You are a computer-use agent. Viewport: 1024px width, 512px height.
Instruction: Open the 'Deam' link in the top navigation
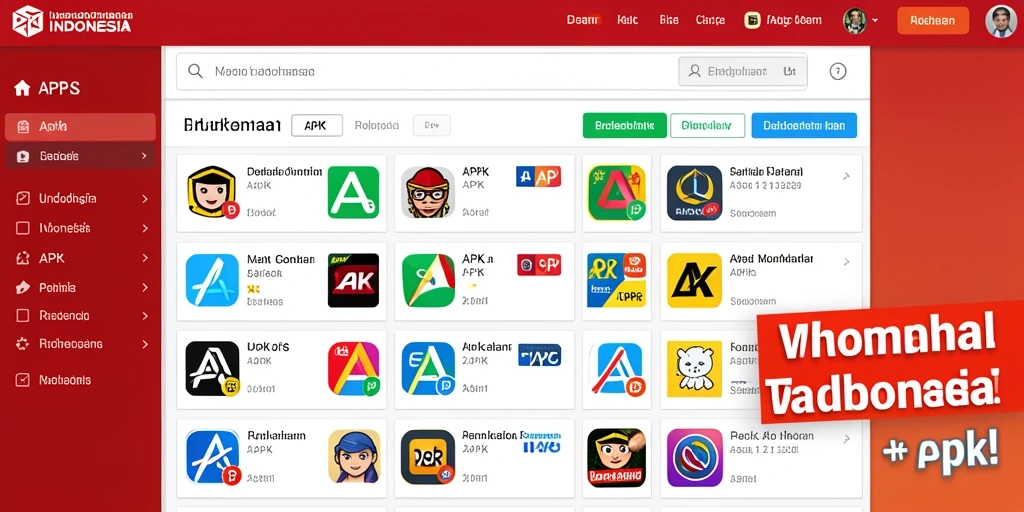point(583,20)
